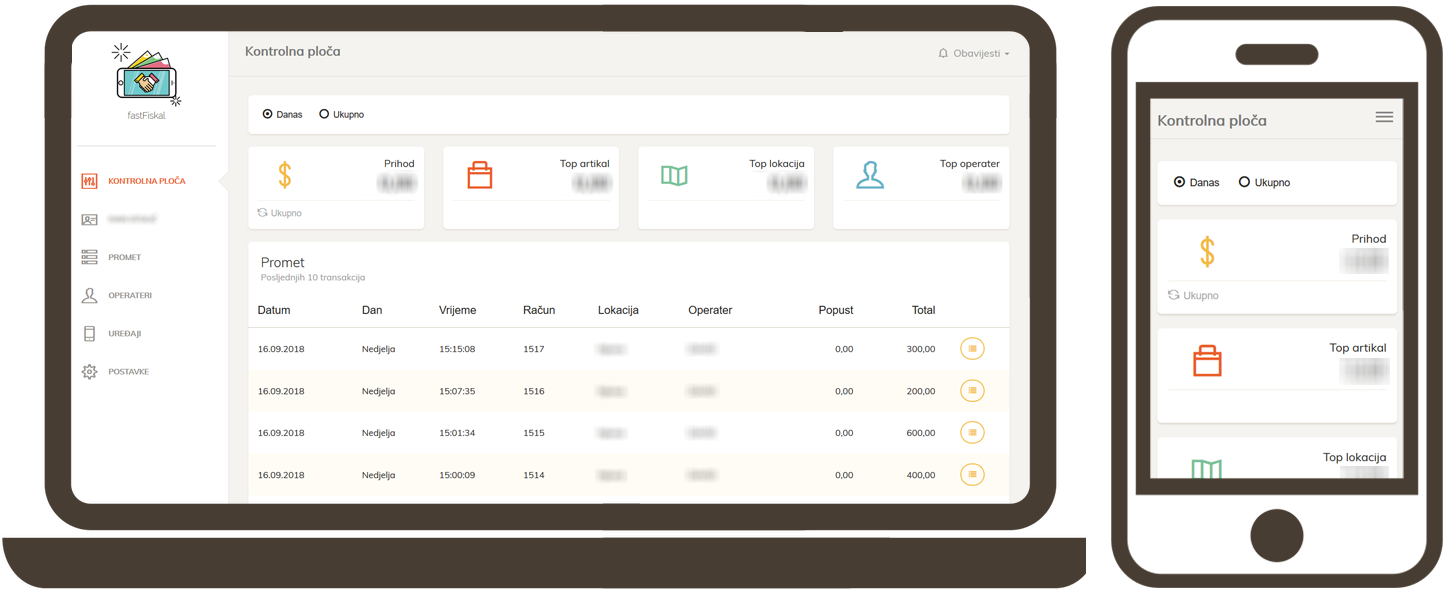
Task: View details button for receipt 1515
Action: point(972,433)
